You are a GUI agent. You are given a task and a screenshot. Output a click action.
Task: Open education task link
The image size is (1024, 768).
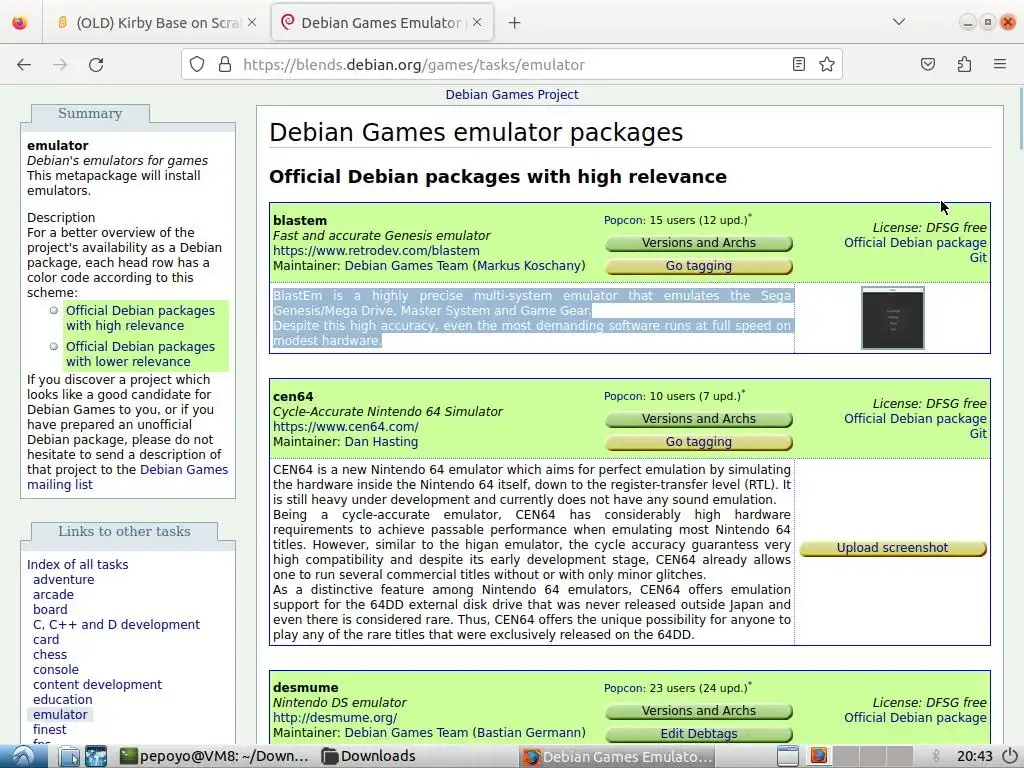(x=63, y=700)
